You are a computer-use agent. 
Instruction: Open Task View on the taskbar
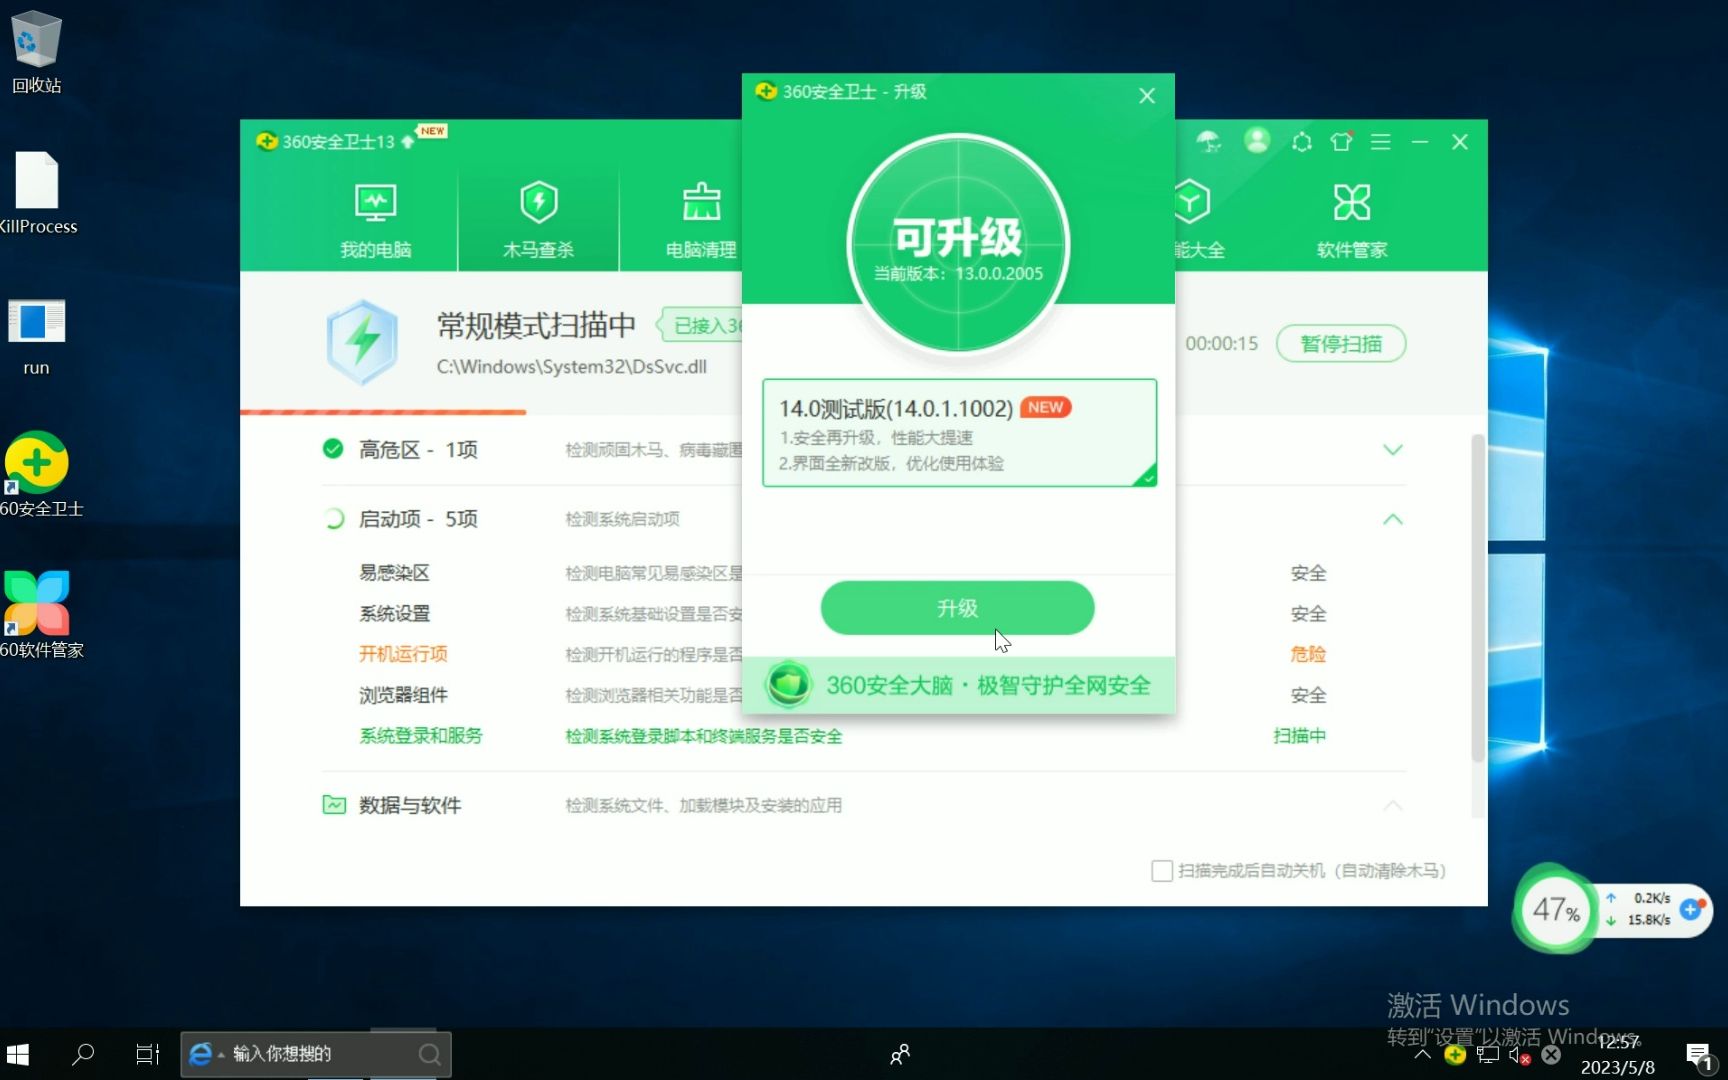point(148,1054)
